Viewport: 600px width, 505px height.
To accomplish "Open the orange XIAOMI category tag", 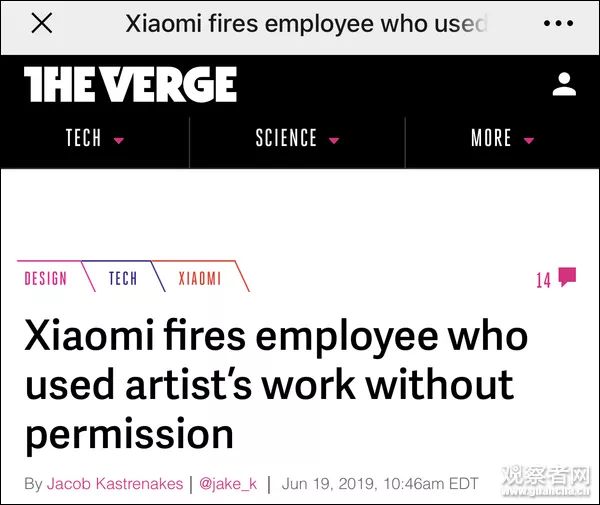I will click(199, 279).
